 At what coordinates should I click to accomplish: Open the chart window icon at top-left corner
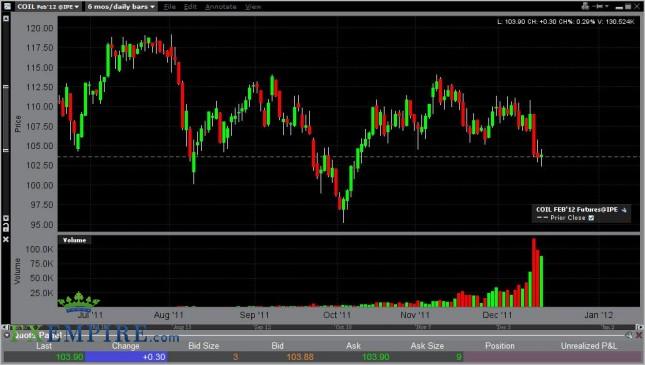[x=7, y=6]
